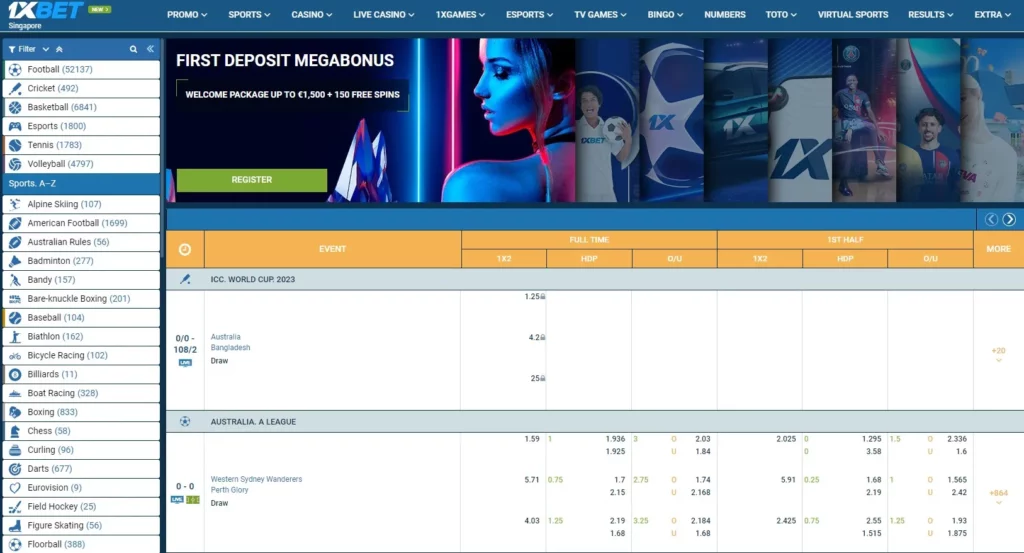This screenshot has width=1024, height=553.
Task: Open sidebar search magnifier icon
Action: (x=133, y=49)
